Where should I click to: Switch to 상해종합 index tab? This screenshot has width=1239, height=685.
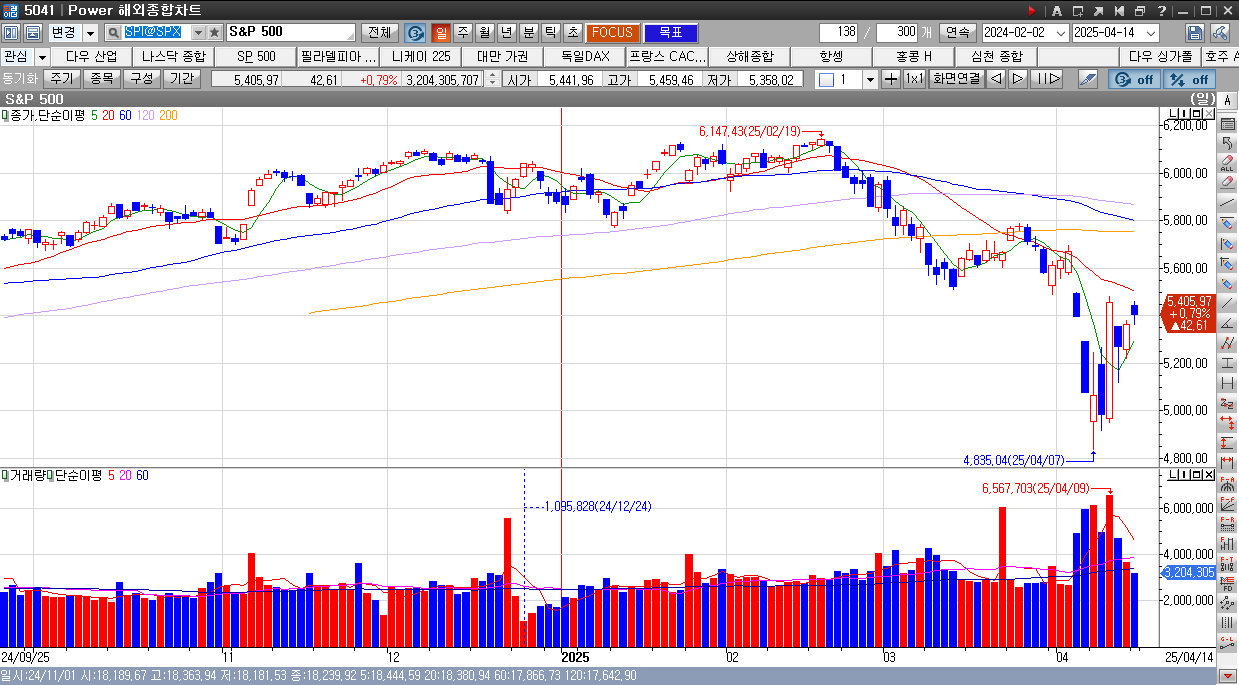tap(749, 56)
